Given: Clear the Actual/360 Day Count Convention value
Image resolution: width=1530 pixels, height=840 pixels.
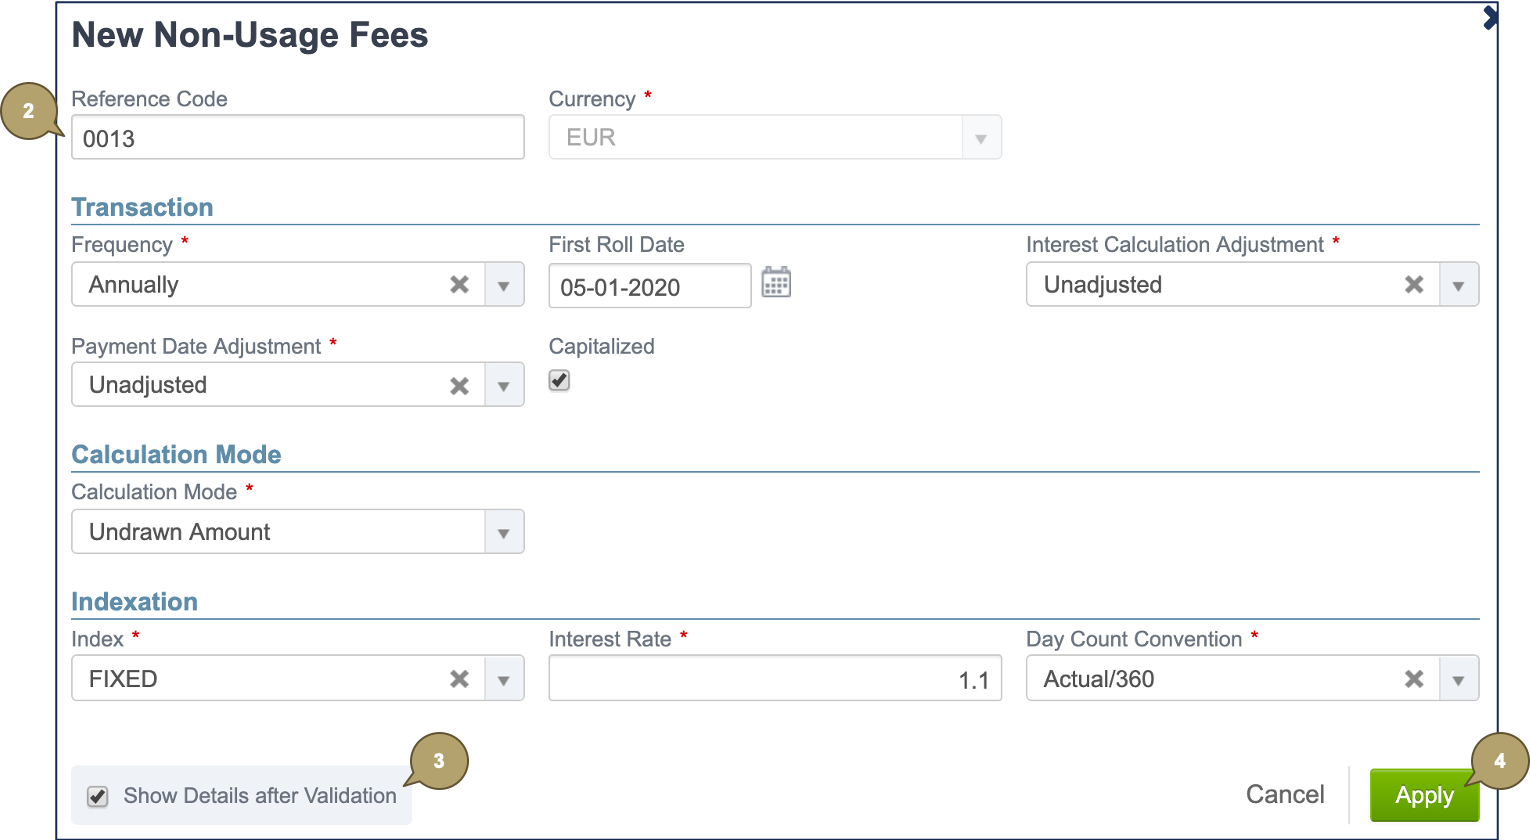Looking at the screenshot, I should click(x=1414, y=678).
